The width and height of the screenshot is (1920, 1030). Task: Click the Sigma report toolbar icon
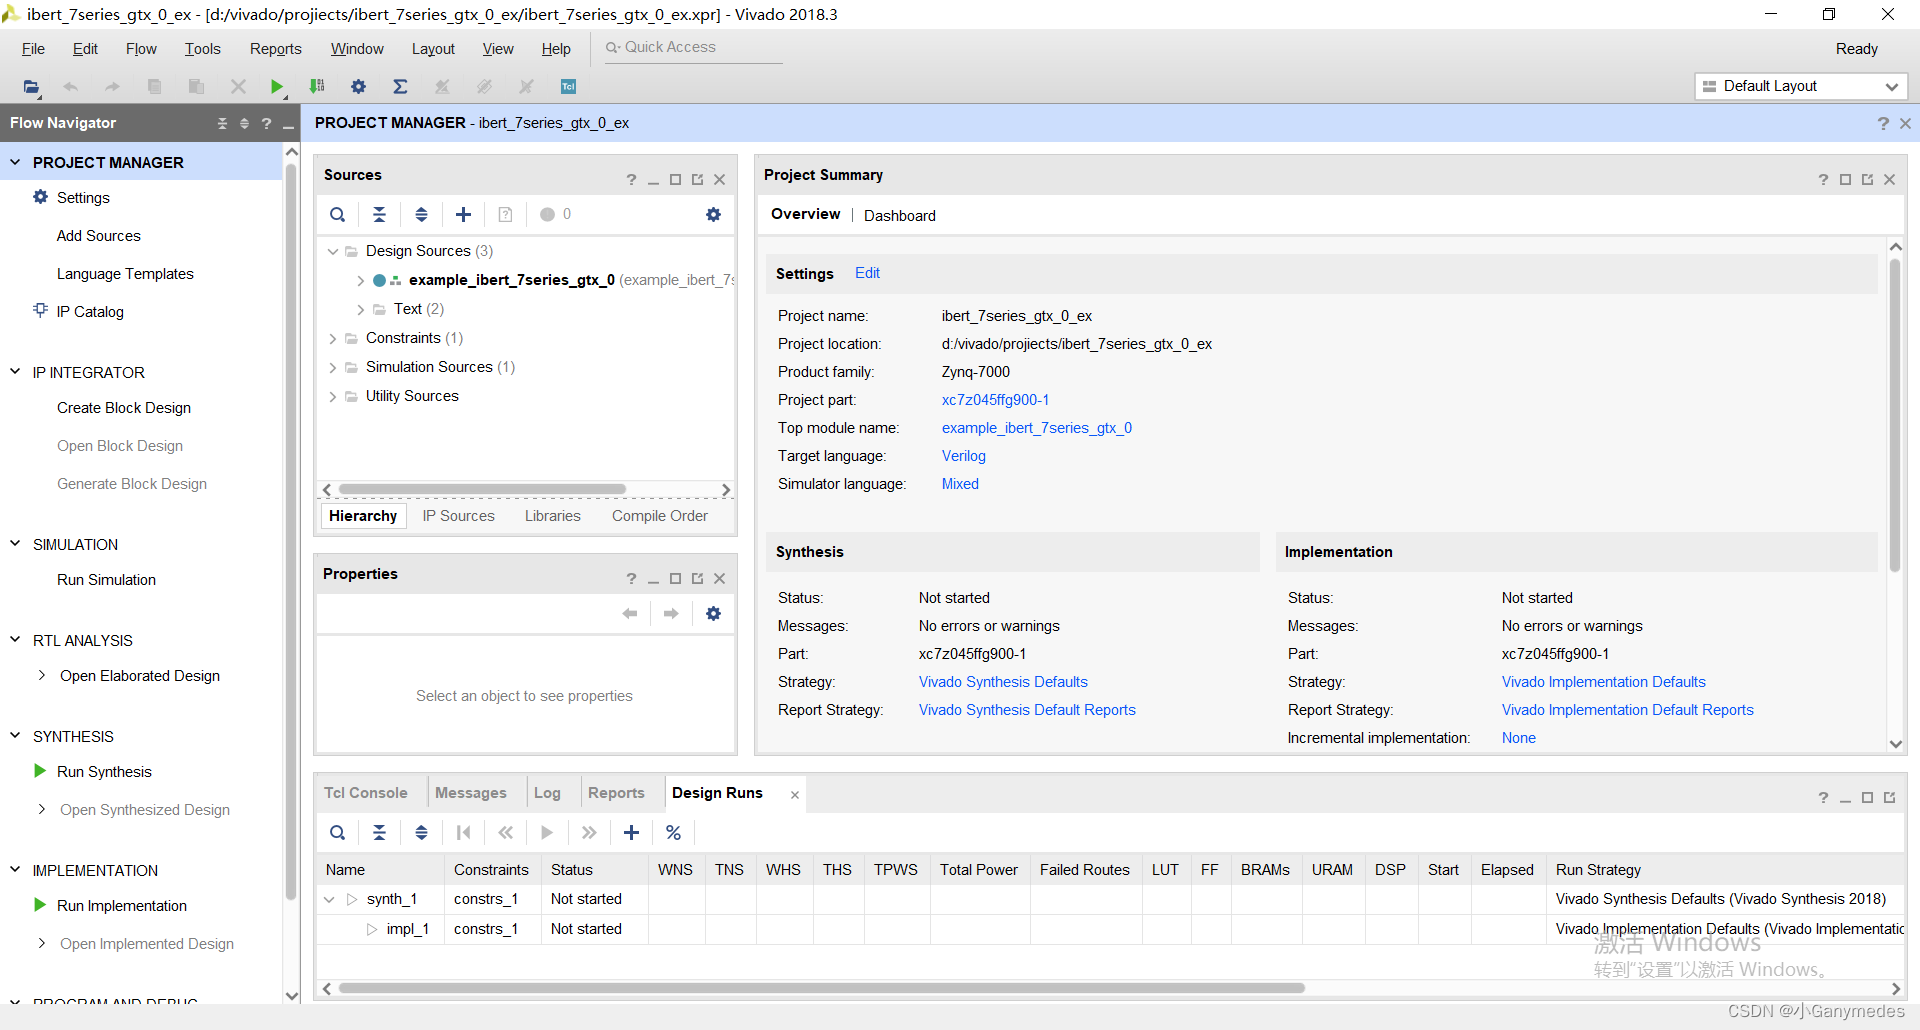click(x=400, y=87)
